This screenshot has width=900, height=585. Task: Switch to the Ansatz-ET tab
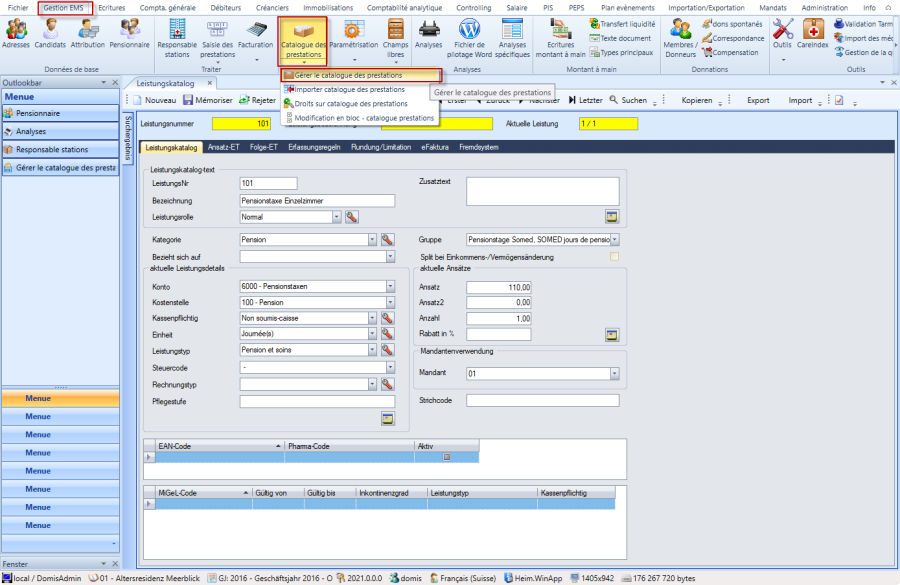(226, 147)
